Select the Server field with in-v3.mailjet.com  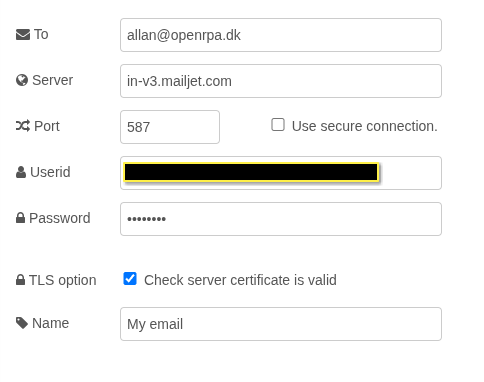coord(281,81)
